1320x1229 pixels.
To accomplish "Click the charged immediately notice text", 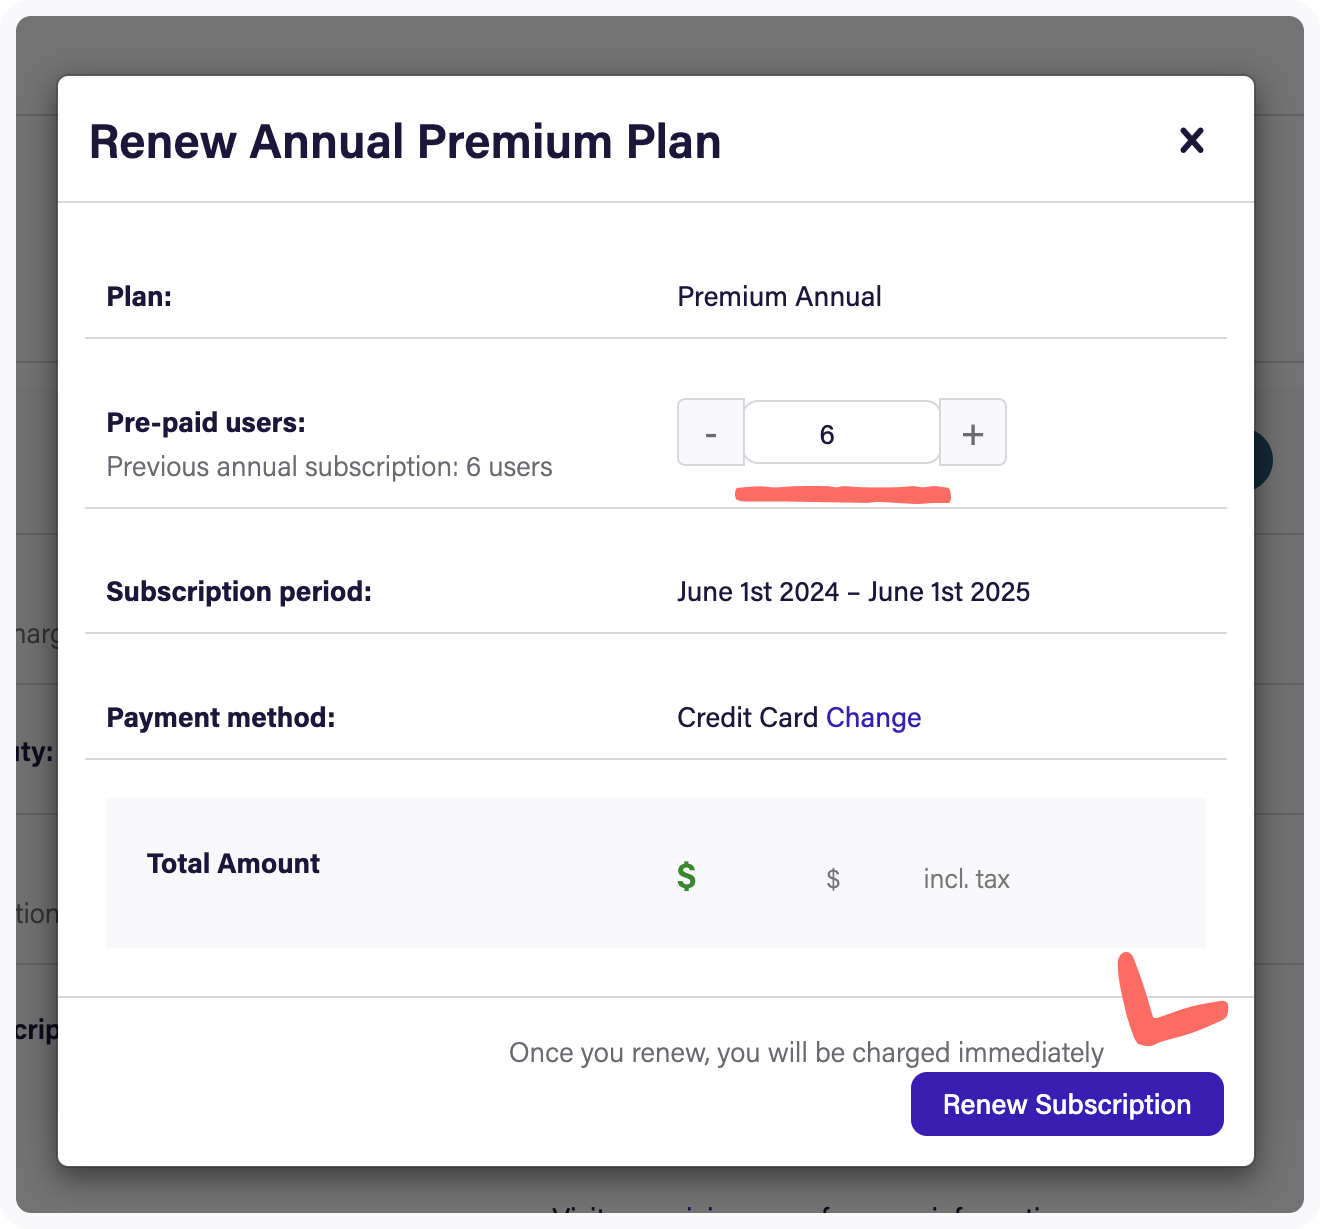I will 806,1053.
